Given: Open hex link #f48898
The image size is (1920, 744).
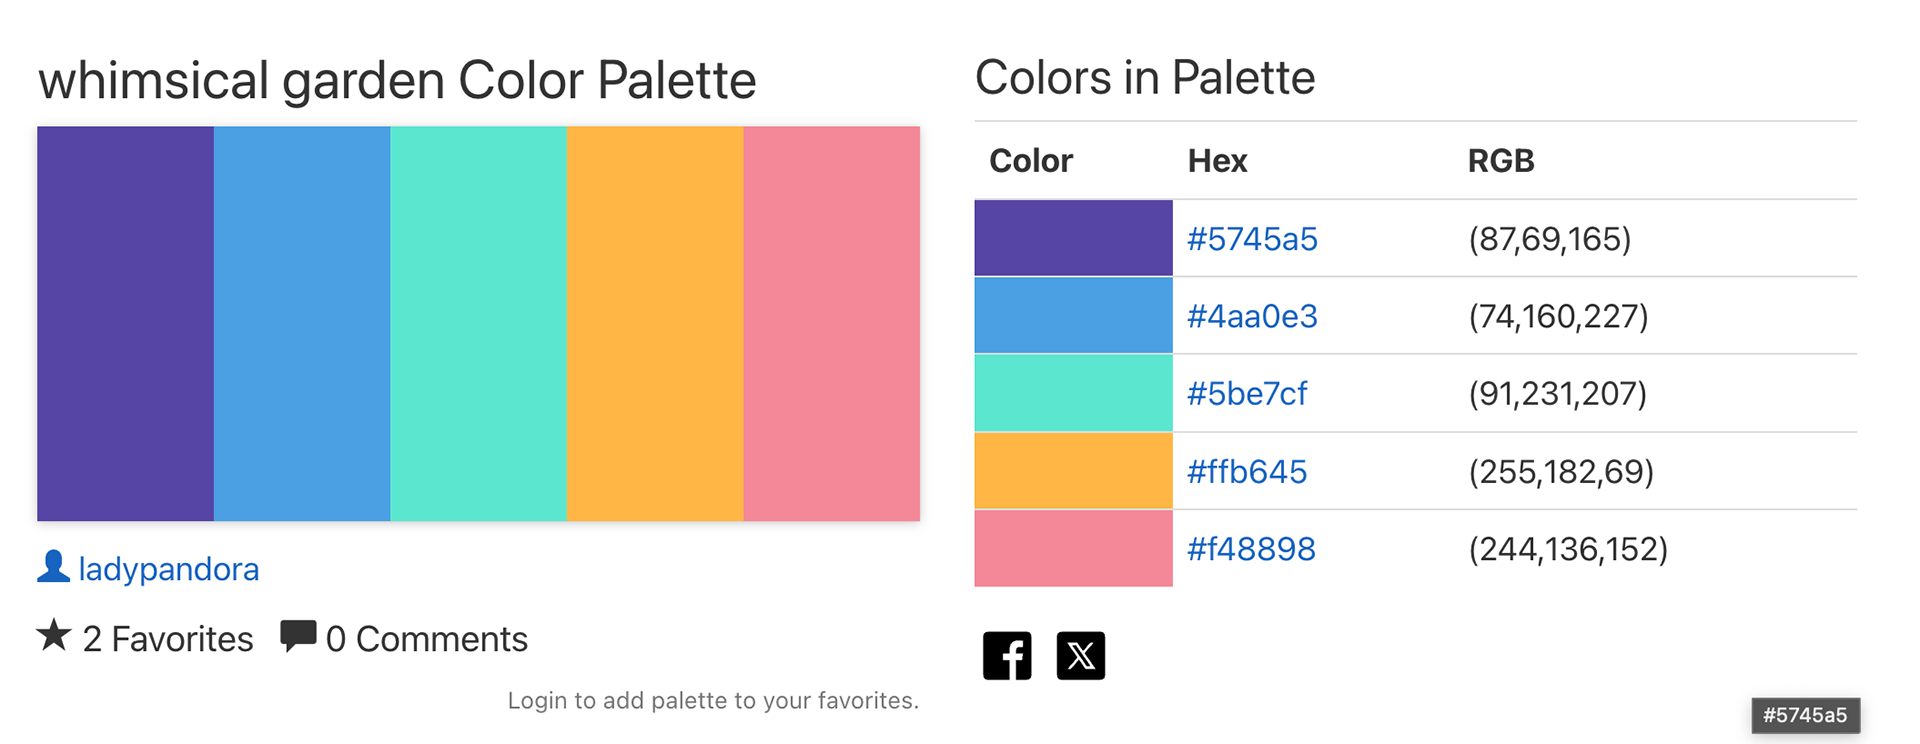Looking at the screenshot, I should point(1251,549).
